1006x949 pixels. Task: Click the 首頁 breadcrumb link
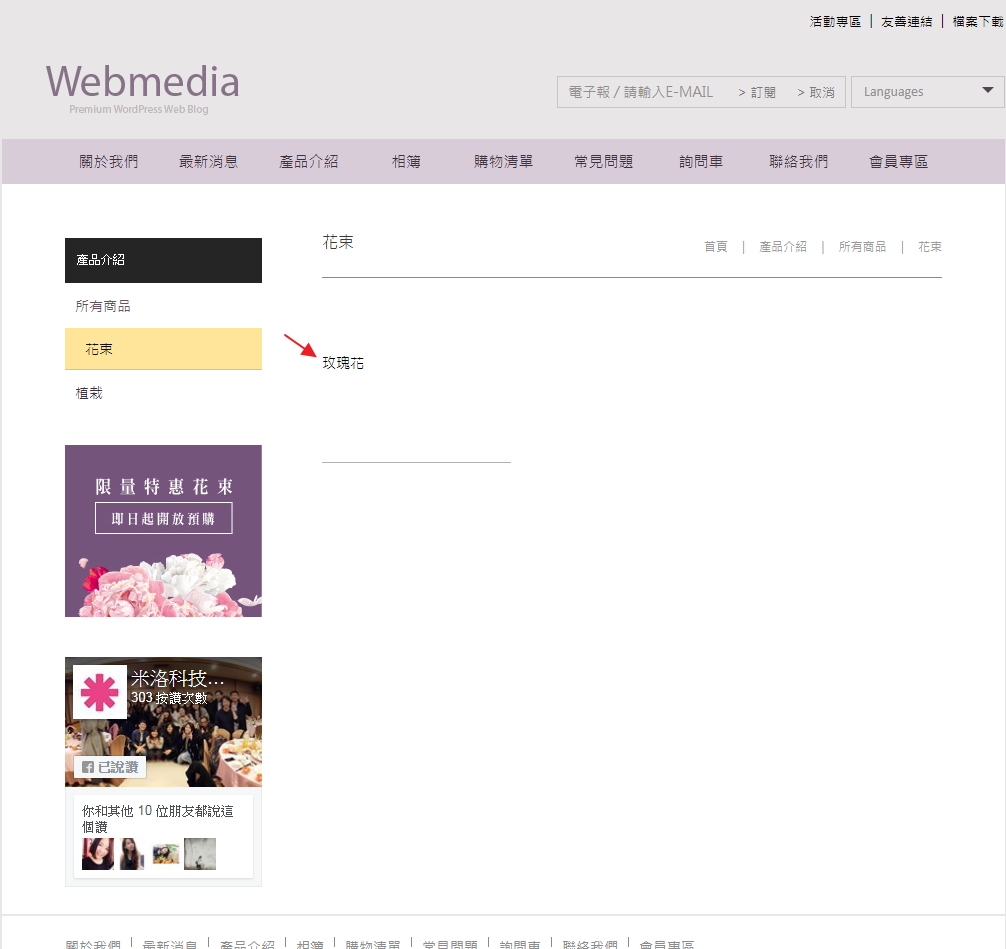(716, 246)
